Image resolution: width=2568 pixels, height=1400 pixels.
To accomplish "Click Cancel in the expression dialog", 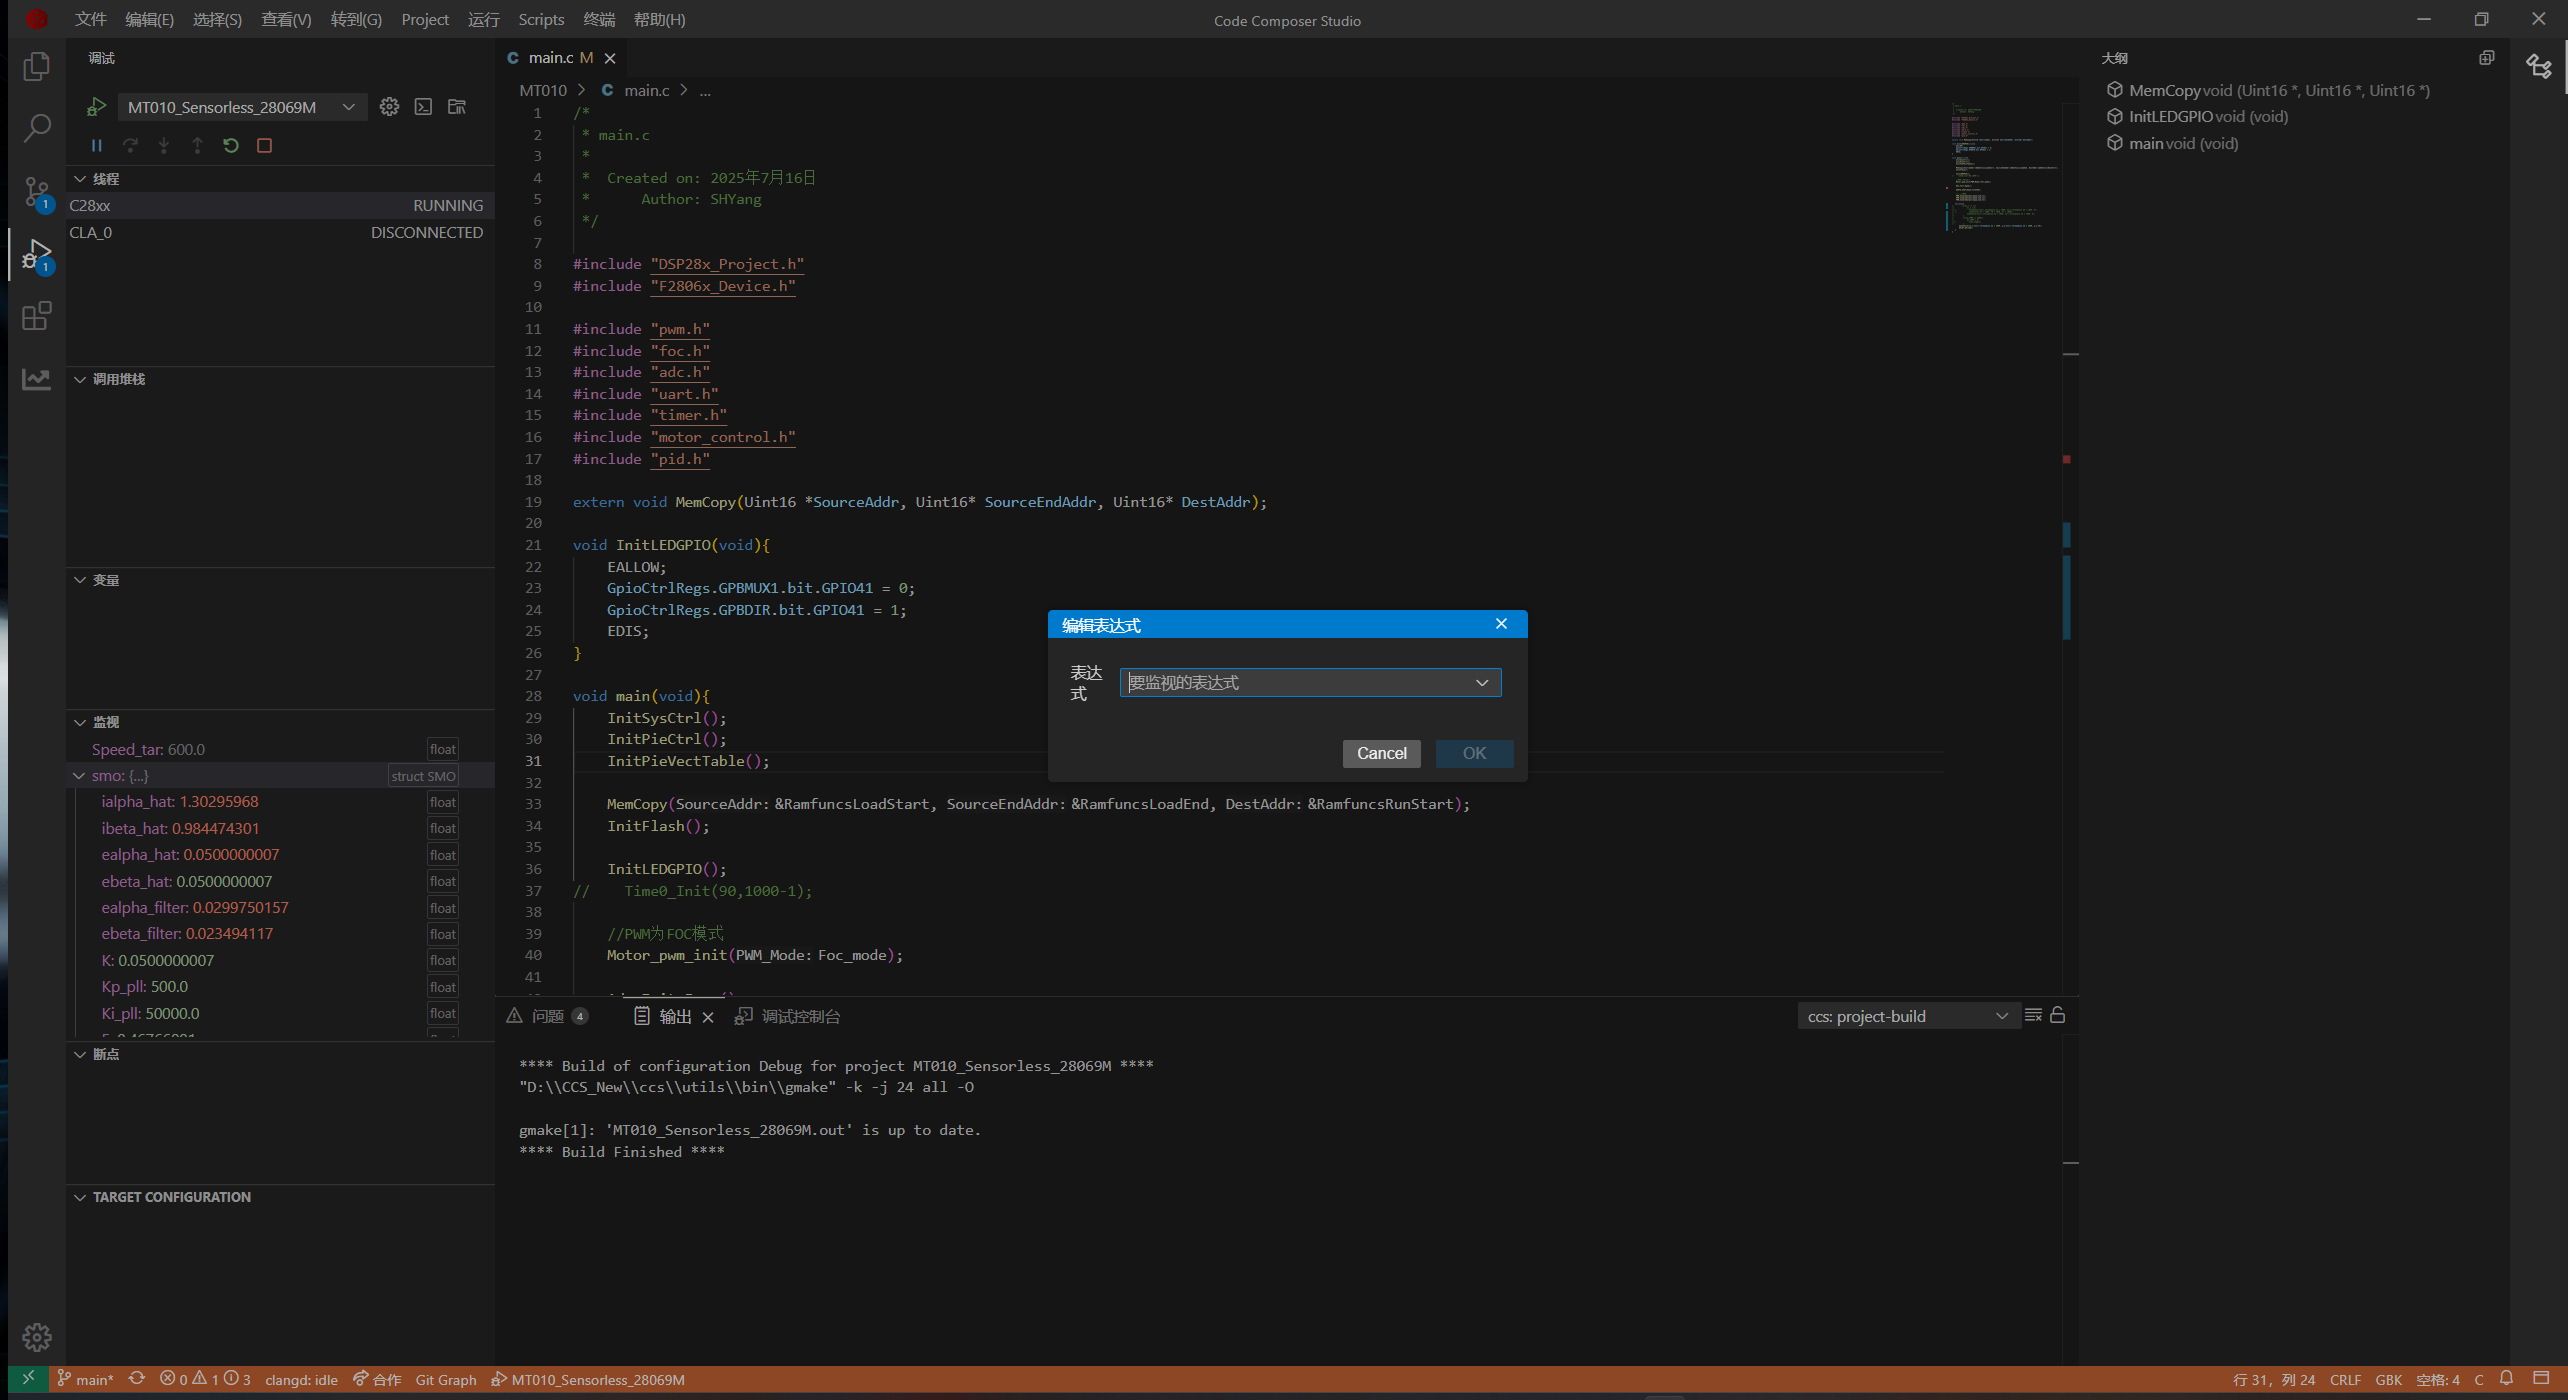I will click(1381, 754).
